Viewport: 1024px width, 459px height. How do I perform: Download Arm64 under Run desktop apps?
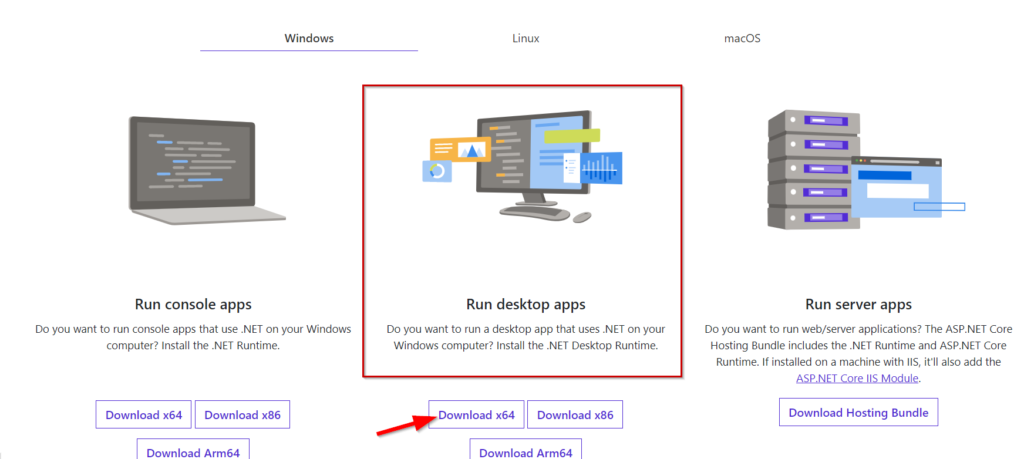click(x=526, y=449)
